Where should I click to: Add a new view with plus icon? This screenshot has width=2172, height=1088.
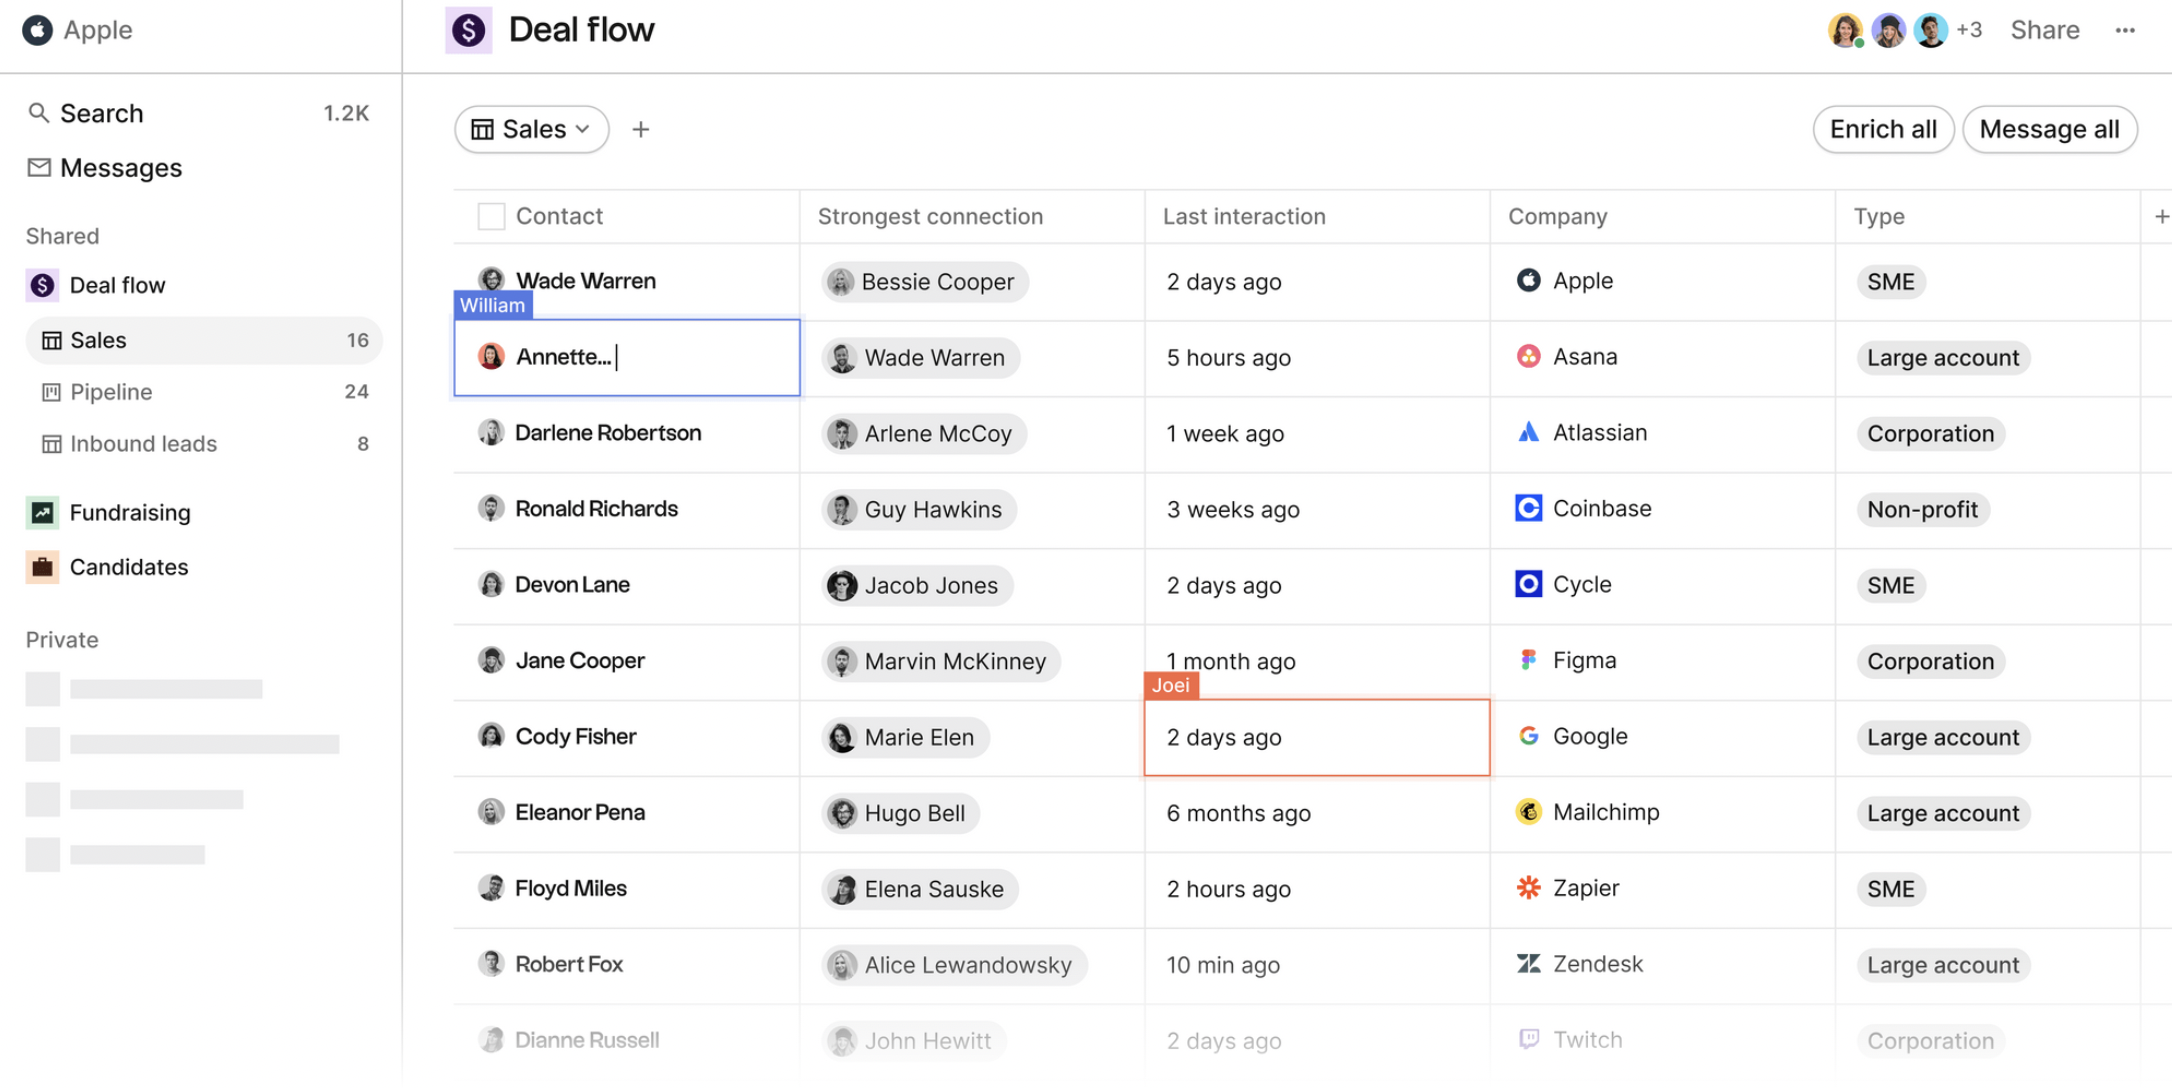(641, 129)
